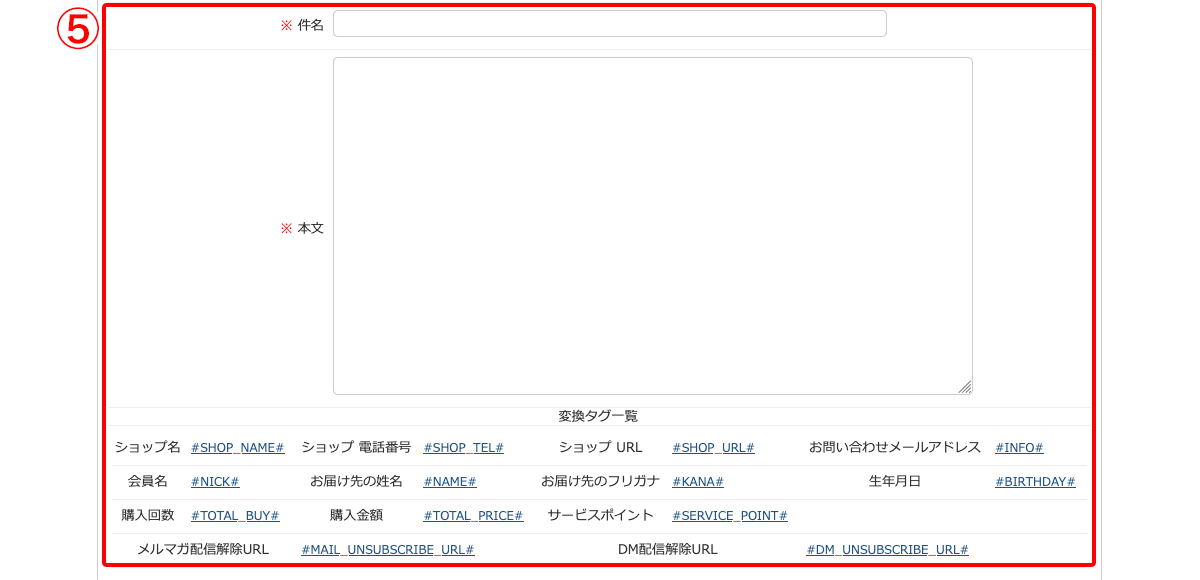Image resolution: width=1200 pixels, height=580 pixels.
Task: Insert the #MAIL_UNSUBSCRIBE_URL# tag
Action: (388, 550)
